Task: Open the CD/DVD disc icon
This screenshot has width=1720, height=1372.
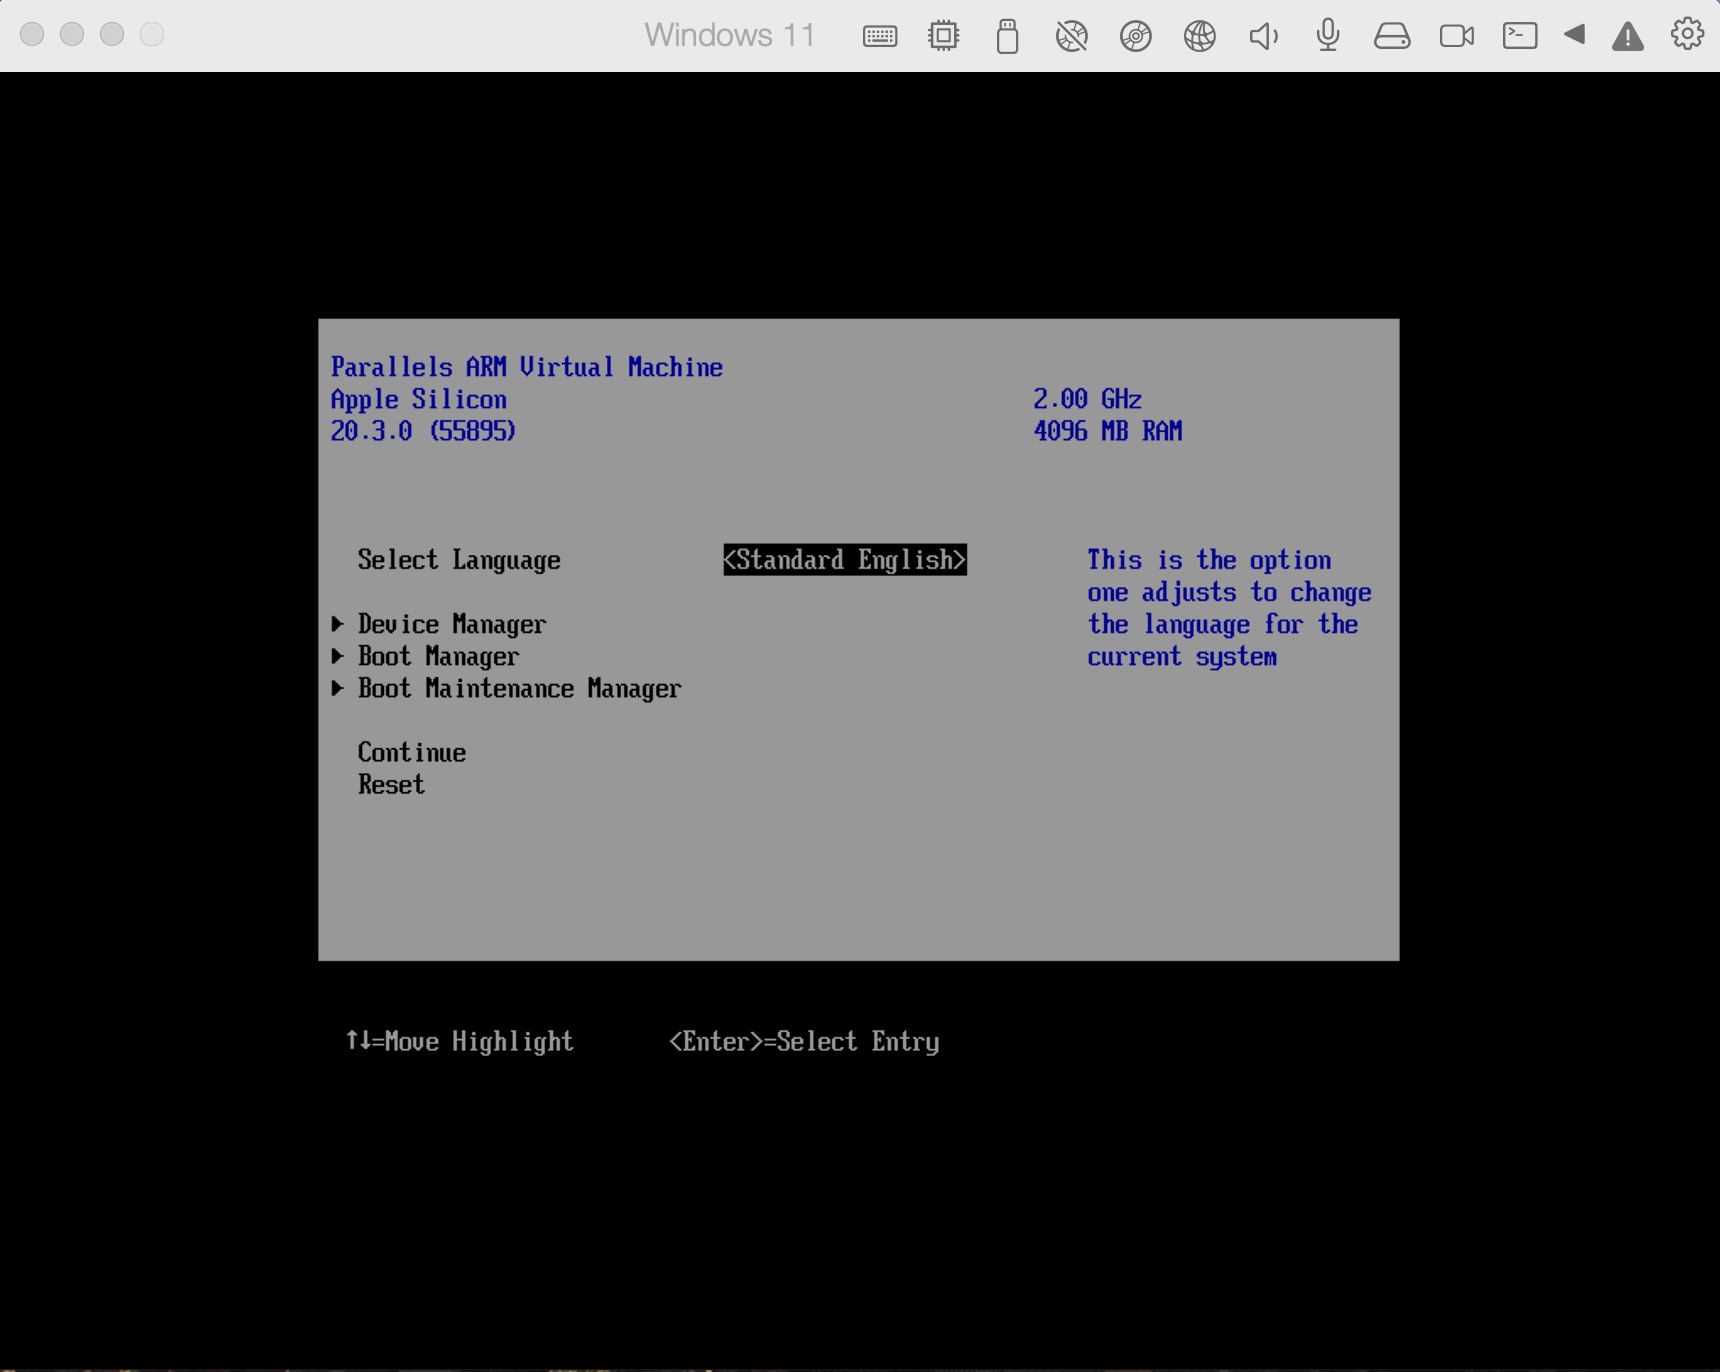Action: tap(1135, 37)
